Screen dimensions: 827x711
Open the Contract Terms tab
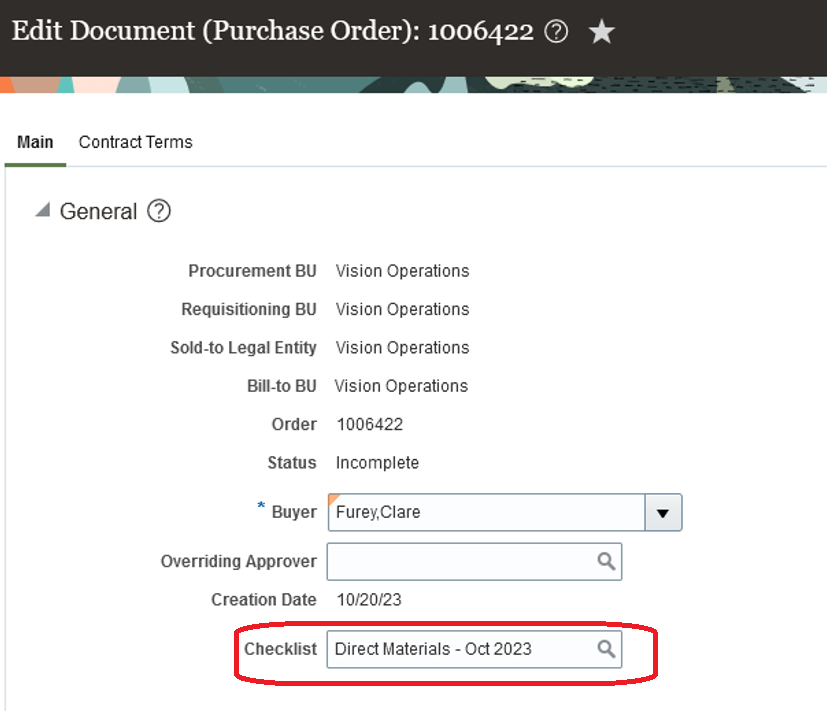(x=136, y=142)
